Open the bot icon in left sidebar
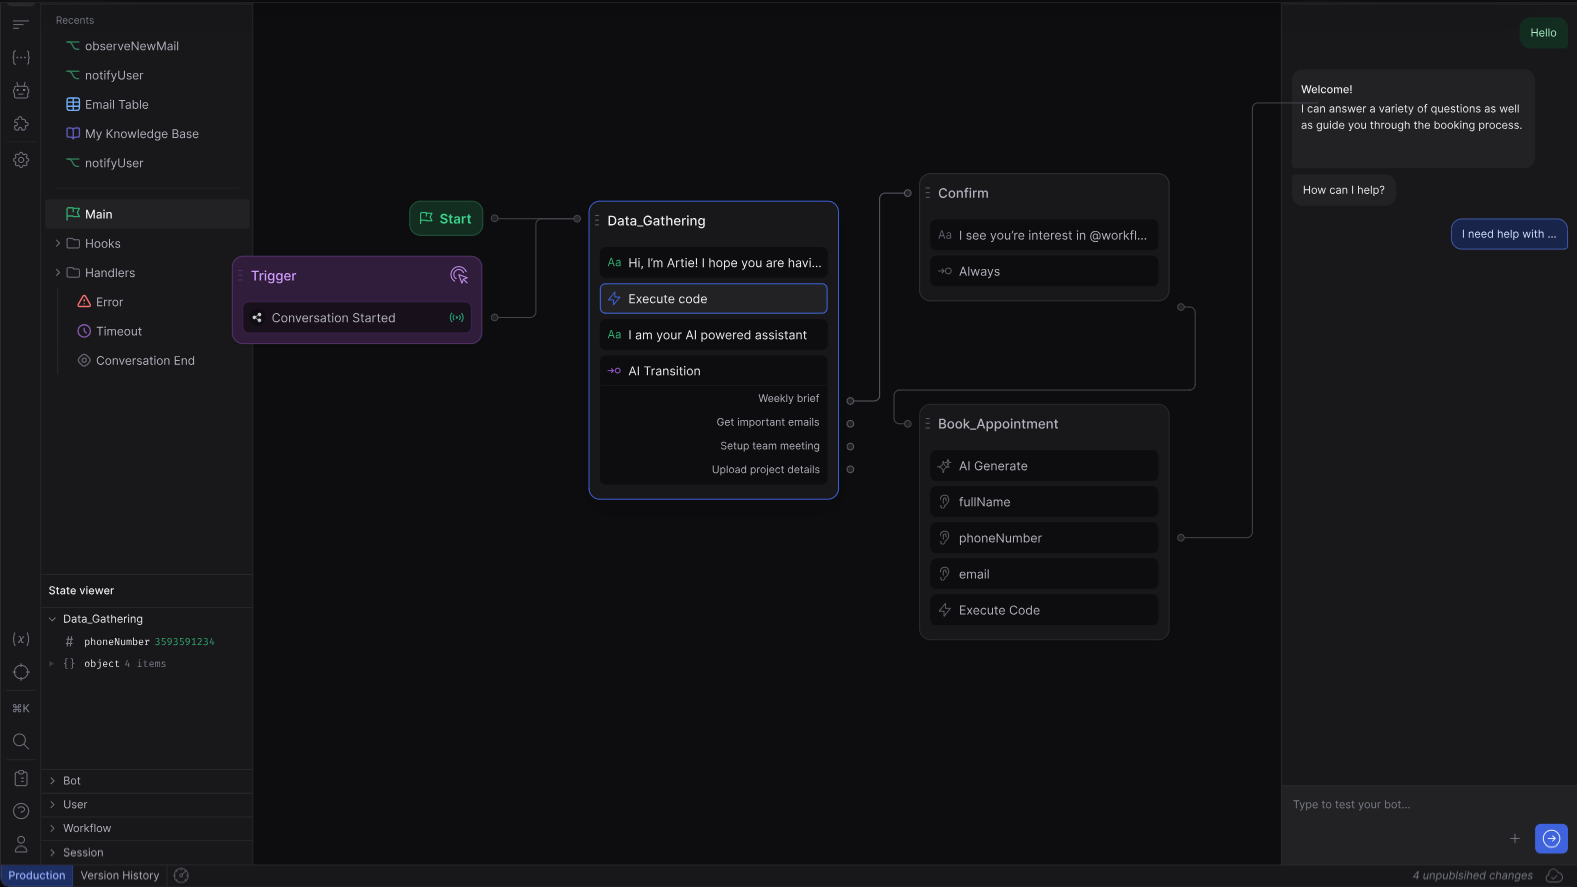 click(21, 91)
